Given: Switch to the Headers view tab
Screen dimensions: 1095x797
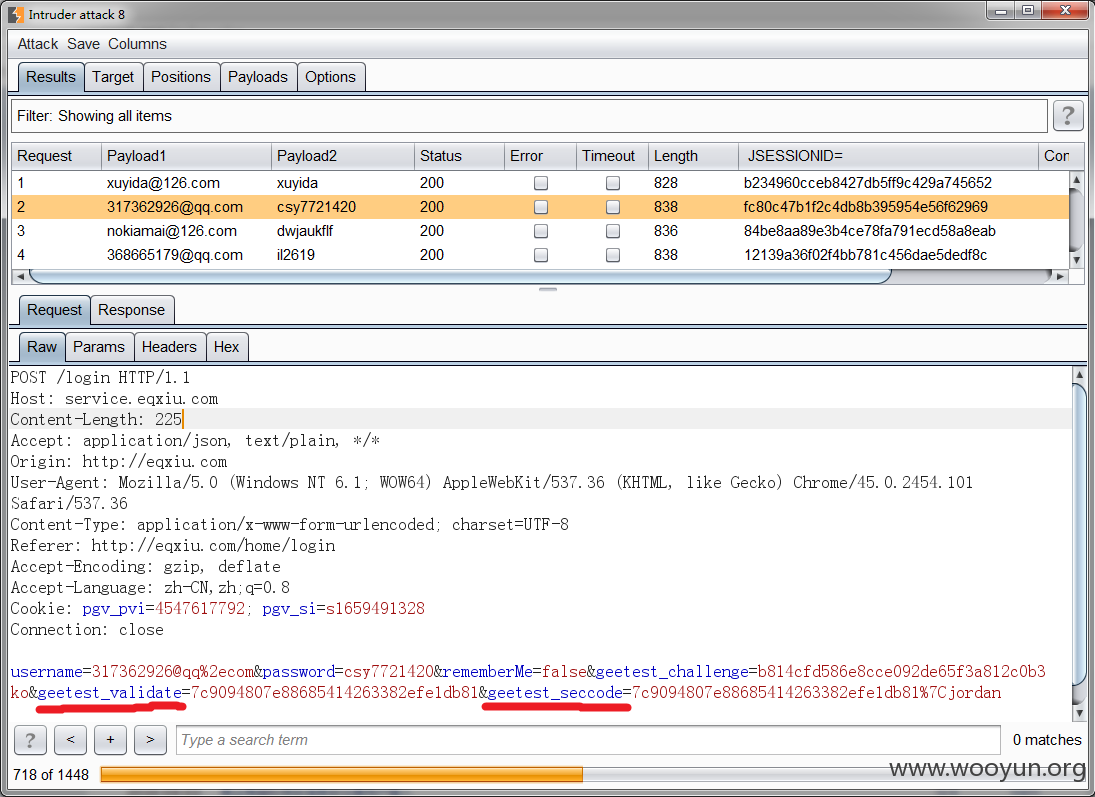Looking at the screenshot, I should [169, 347].
